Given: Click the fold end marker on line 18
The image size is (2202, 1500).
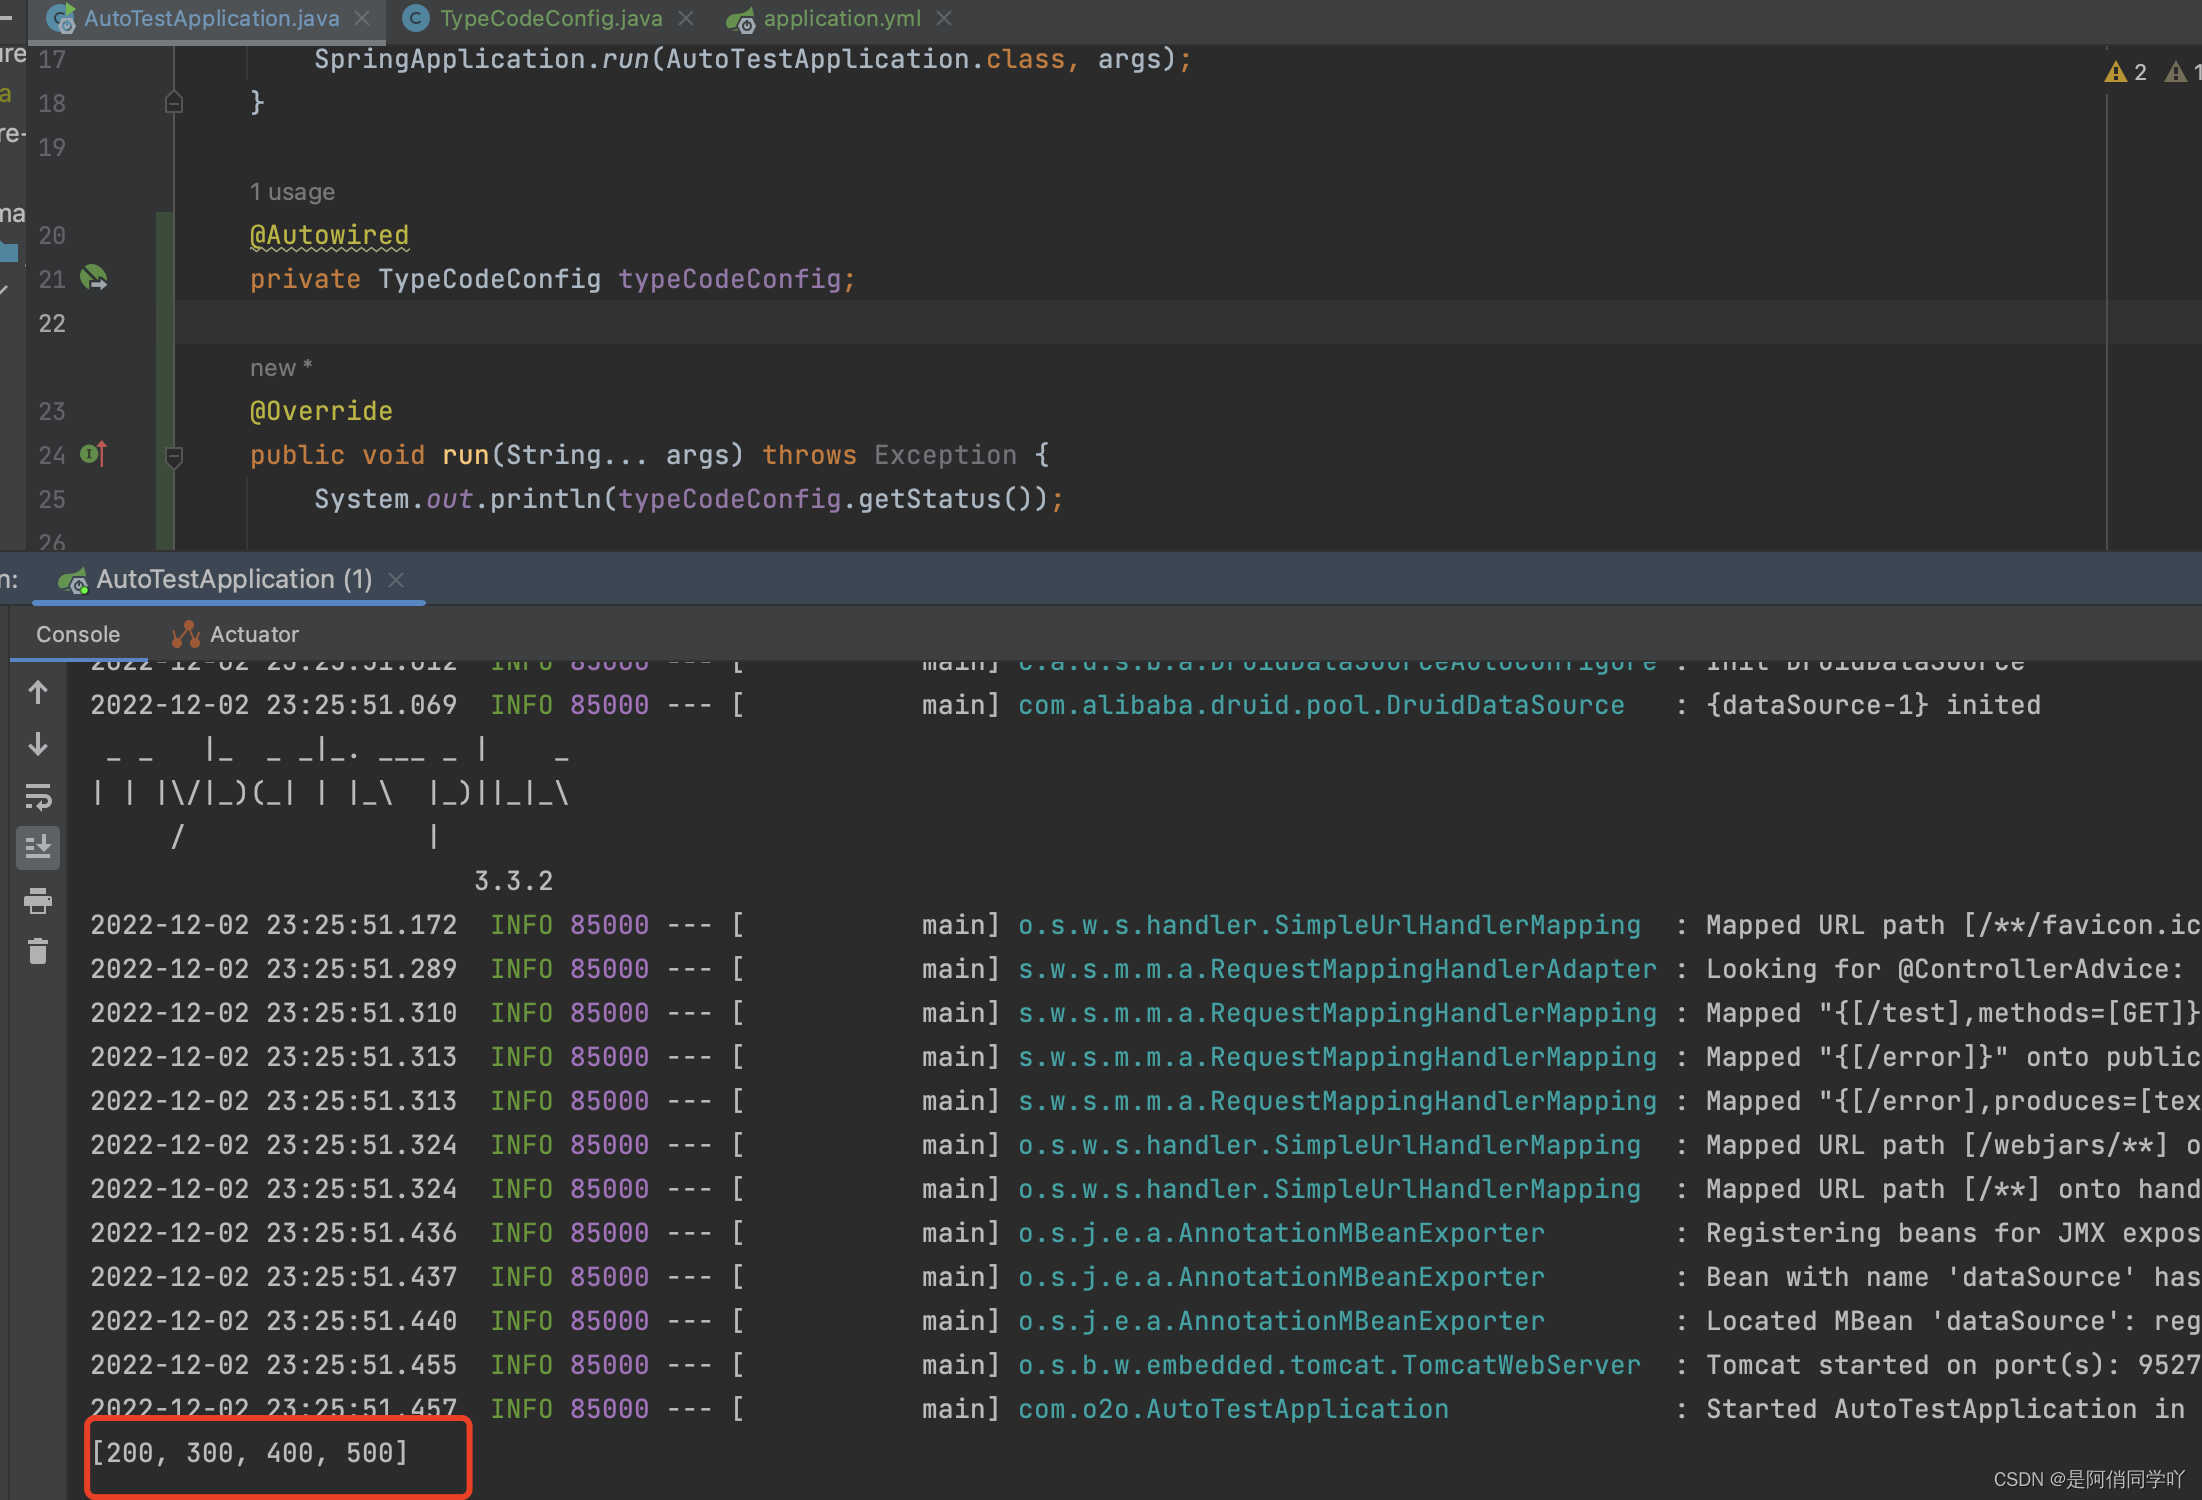Looking at the screenshot, I should [x=174, y=102].
